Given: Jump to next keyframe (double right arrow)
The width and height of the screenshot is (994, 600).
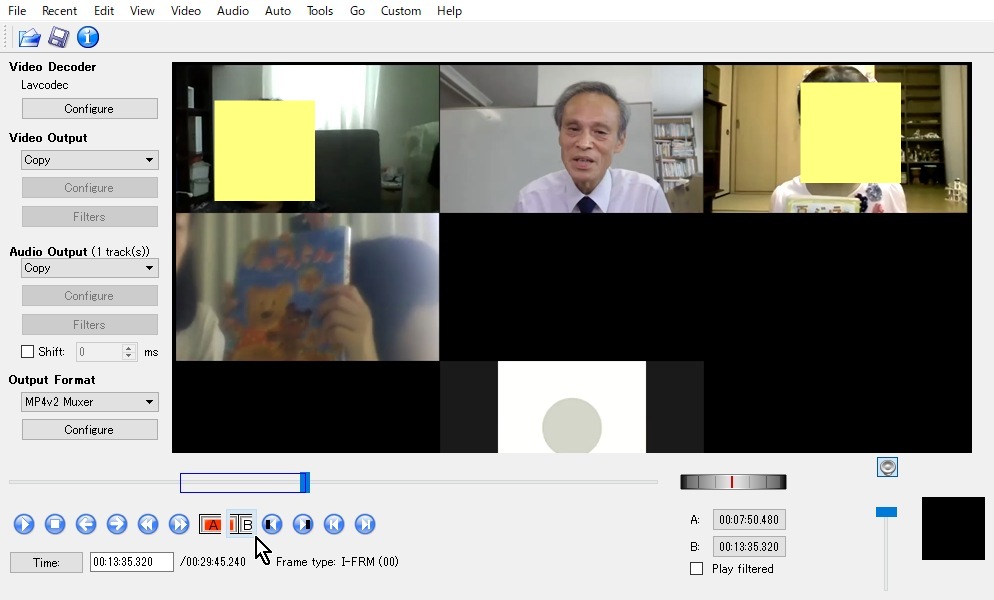Looking at the screenshot, I should click(179, 524).
